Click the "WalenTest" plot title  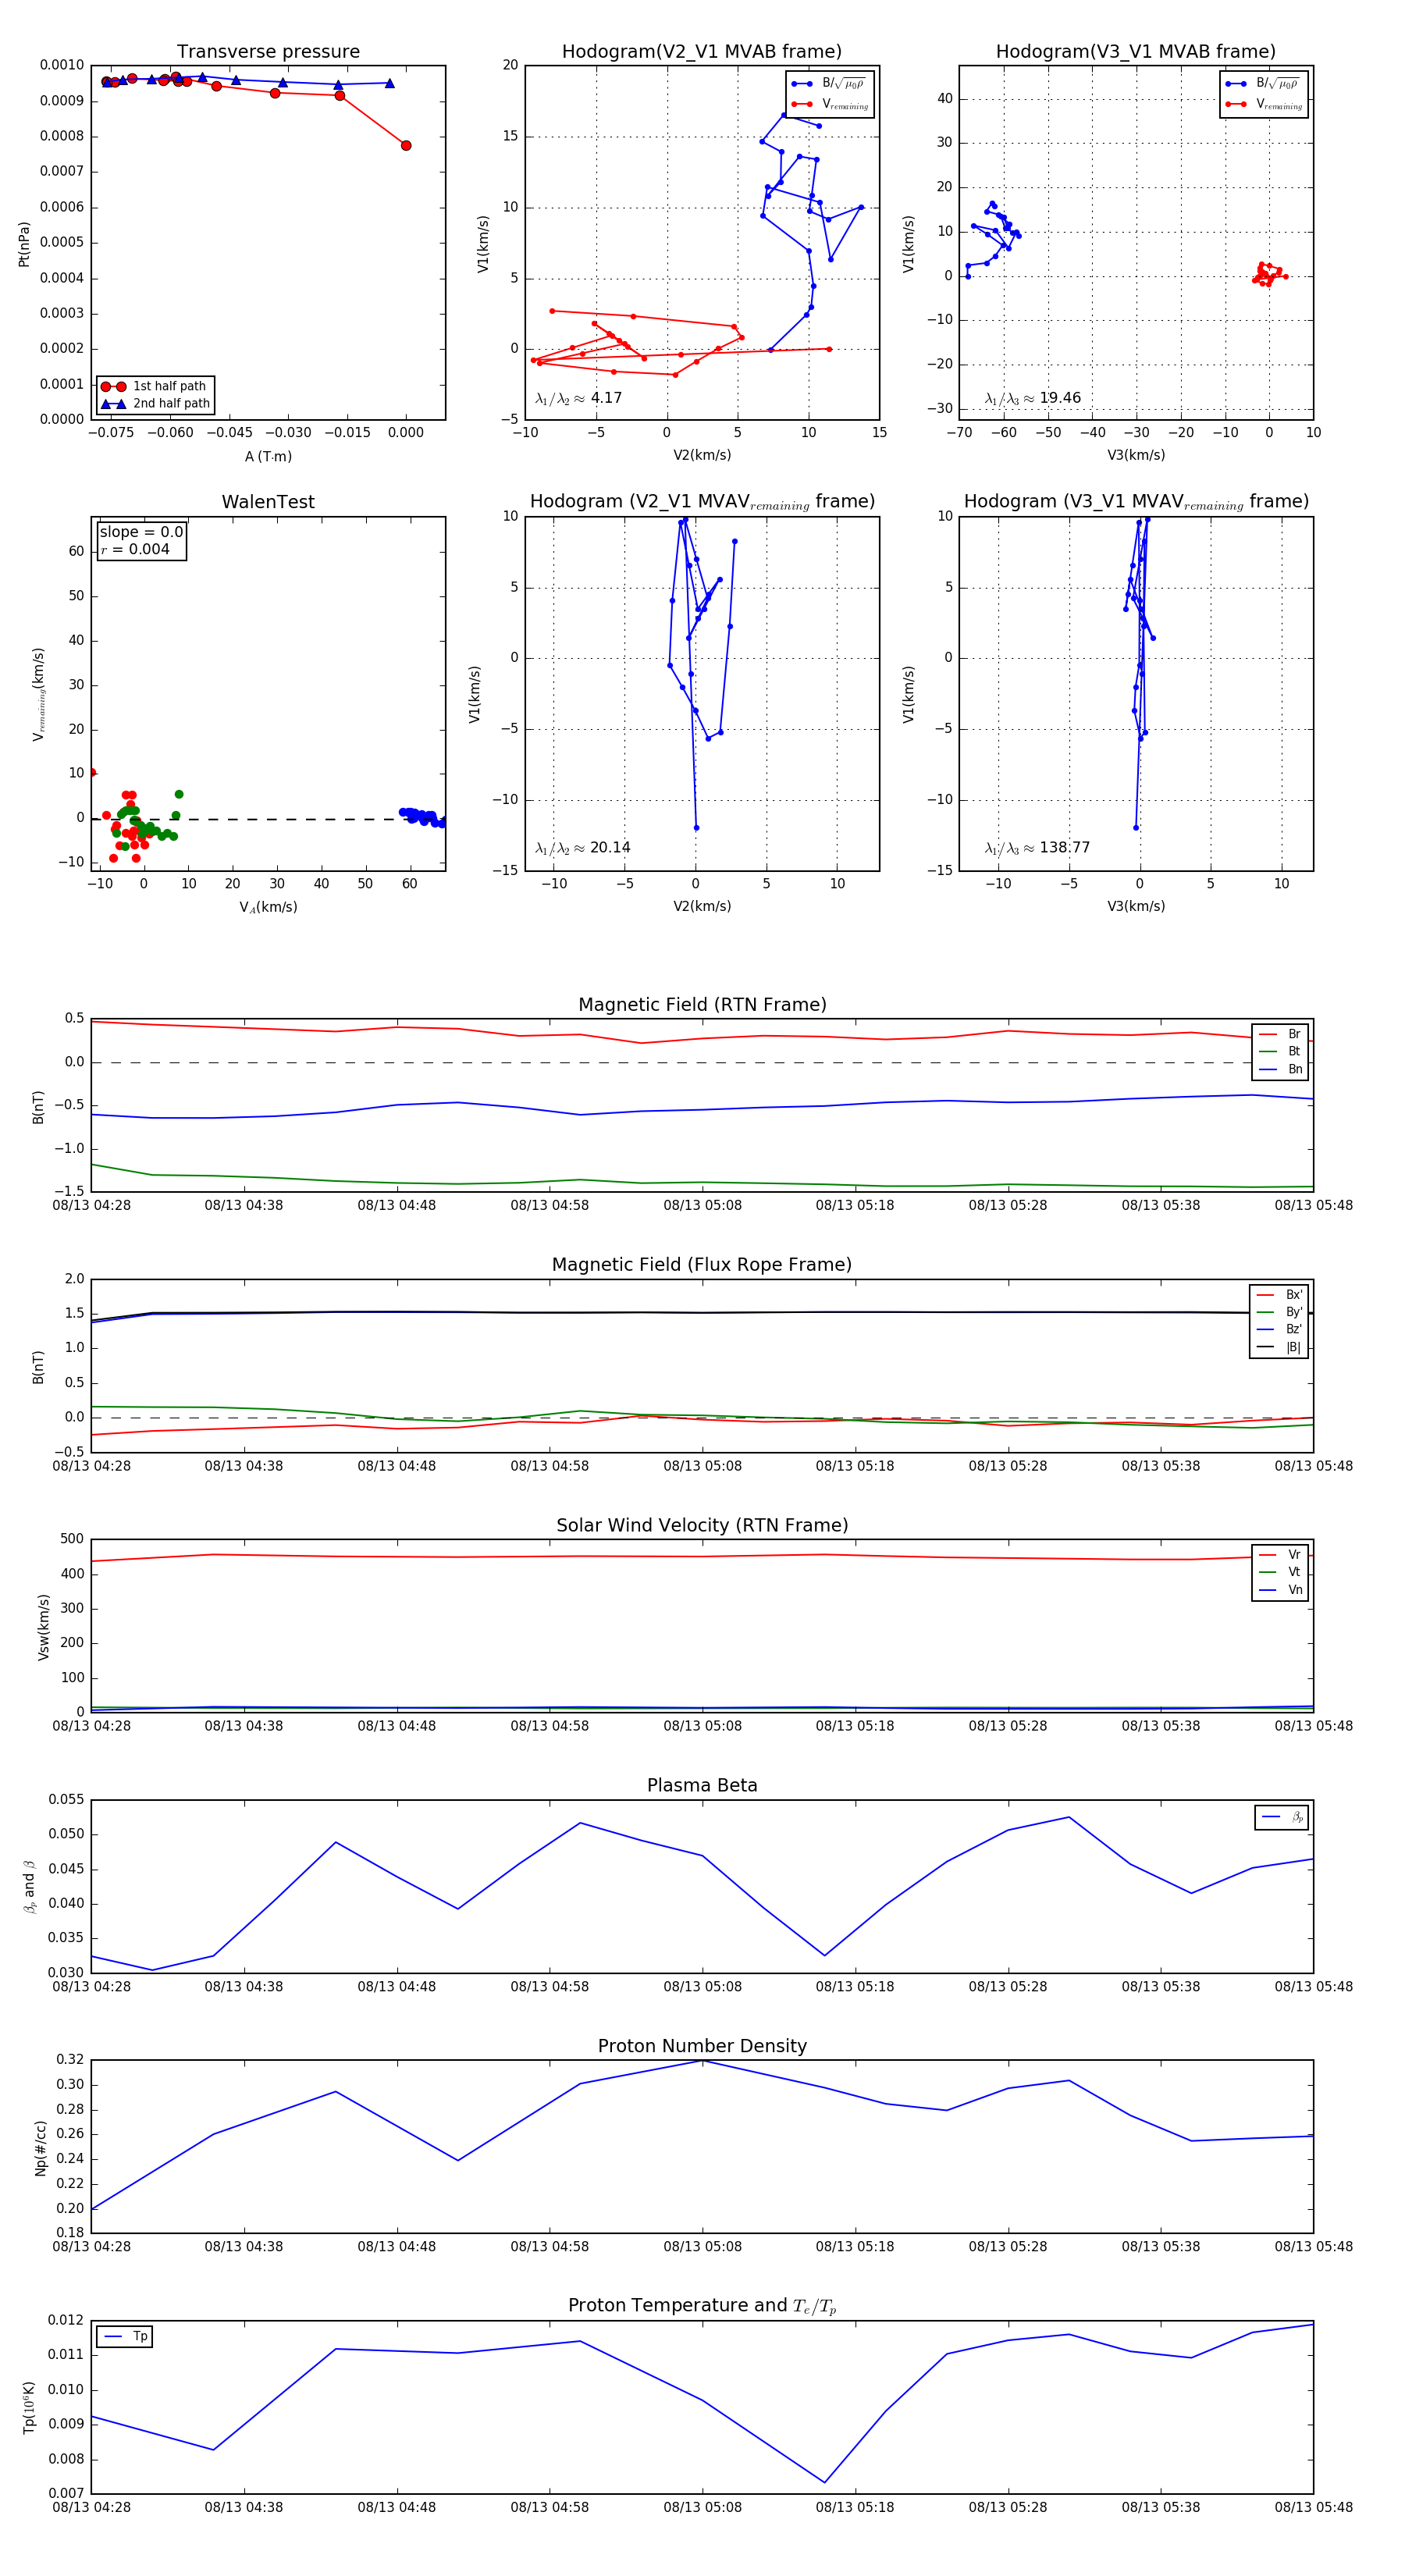pyautogui.click(x=268, y=502)
